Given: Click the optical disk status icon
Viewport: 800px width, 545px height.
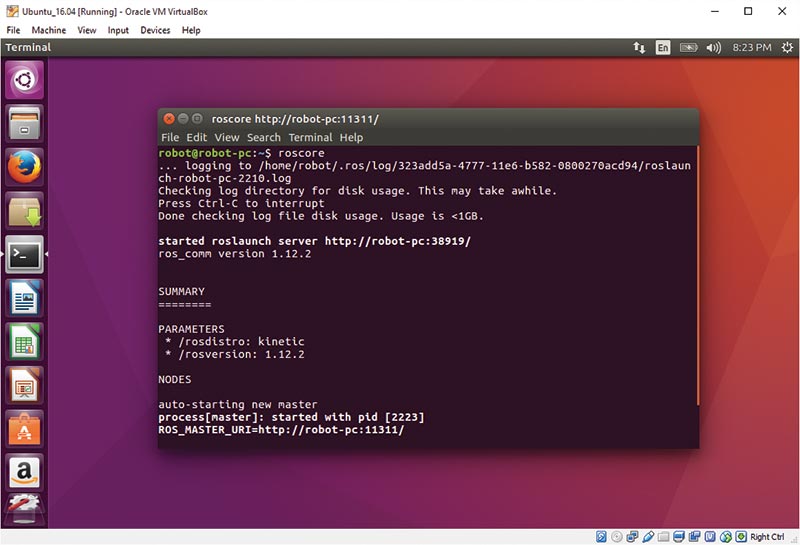Looking at the screenshot, I should click(x=617, y=536).
